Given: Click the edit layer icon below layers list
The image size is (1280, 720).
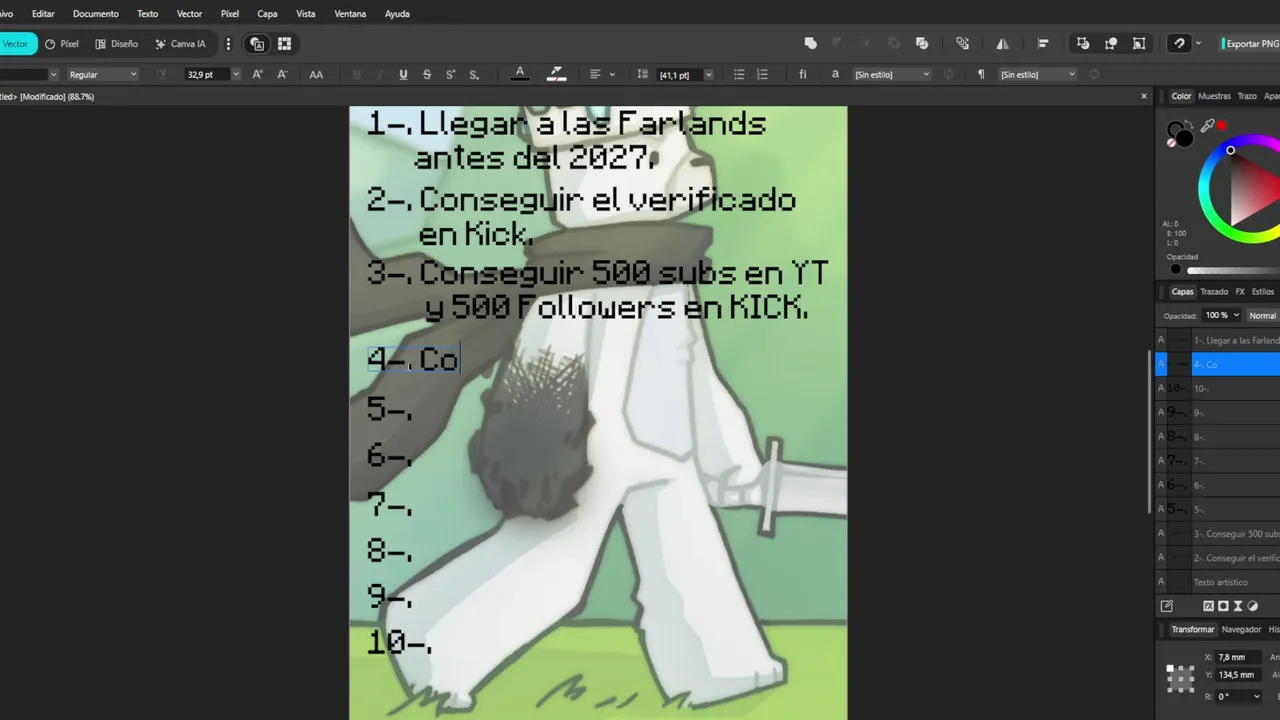Looking at the screenshot, I should point(1166,606).
